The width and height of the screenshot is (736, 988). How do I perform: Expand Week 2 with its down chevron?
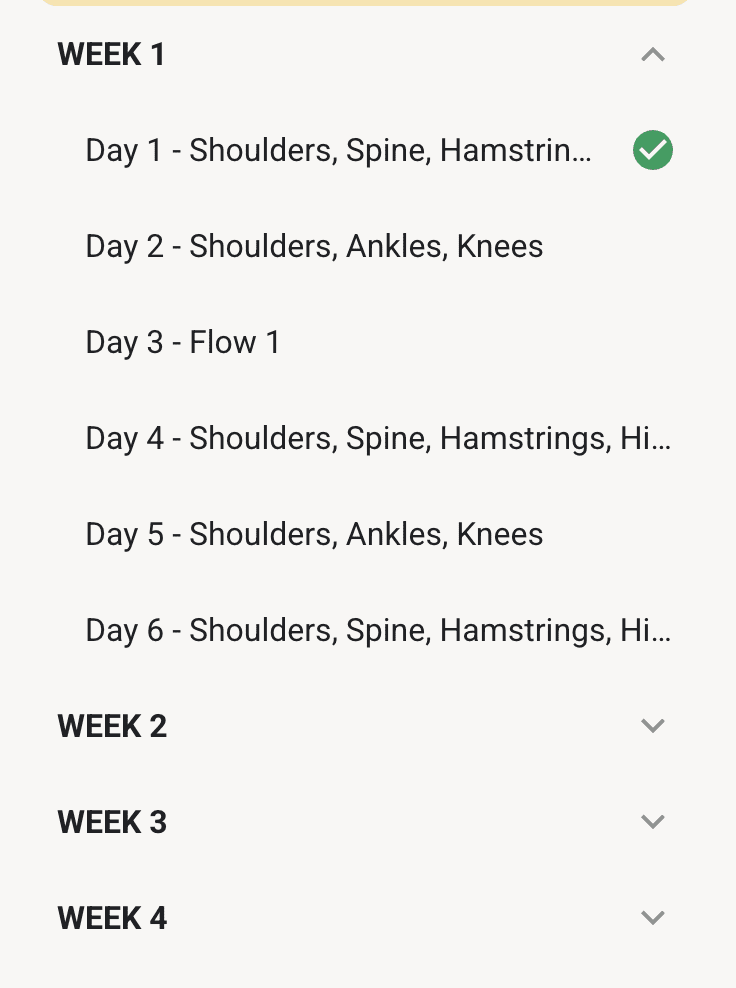point(653,726)
